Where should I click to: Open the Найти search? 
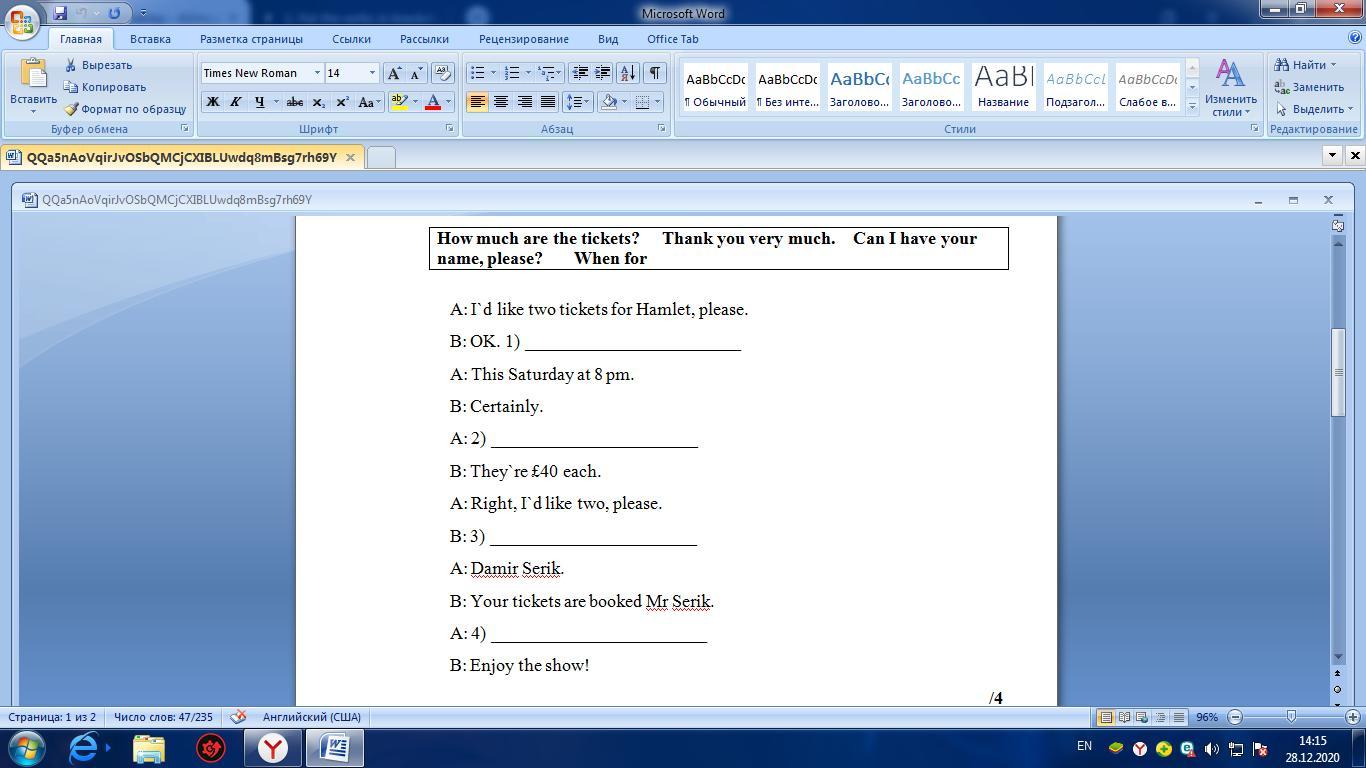(1305, 65)
